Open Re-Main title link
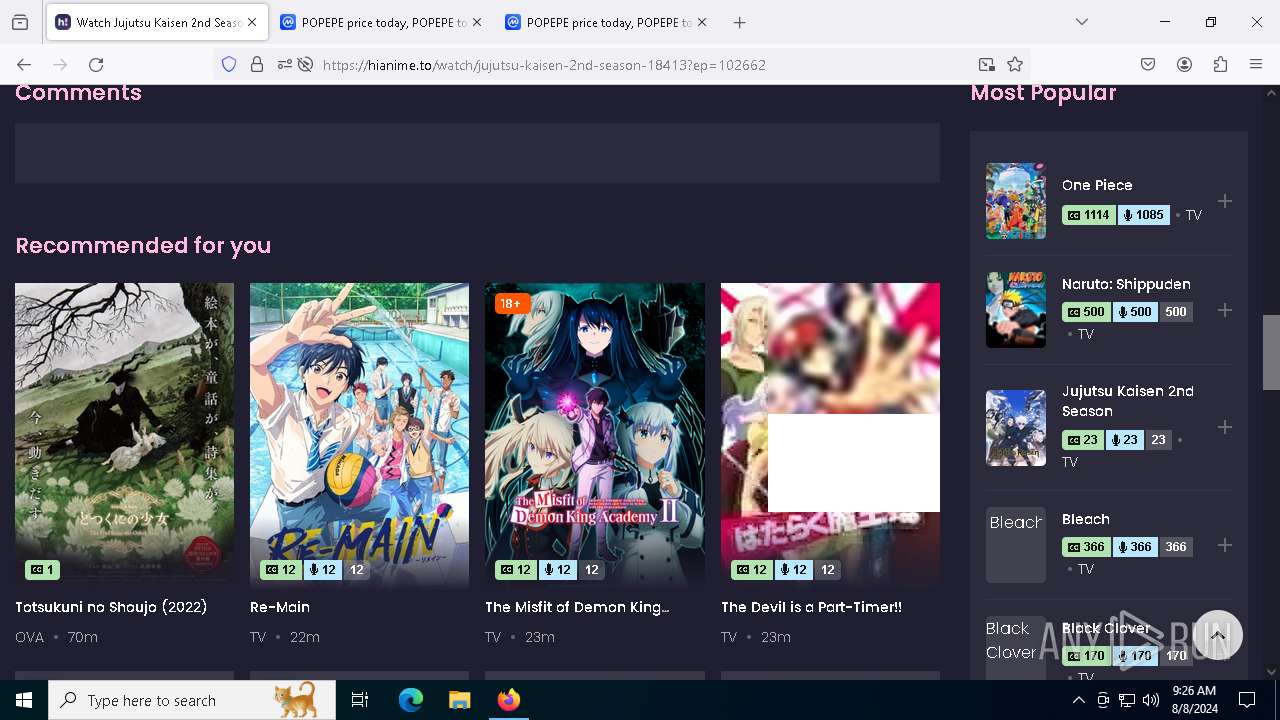 [280, 607]
